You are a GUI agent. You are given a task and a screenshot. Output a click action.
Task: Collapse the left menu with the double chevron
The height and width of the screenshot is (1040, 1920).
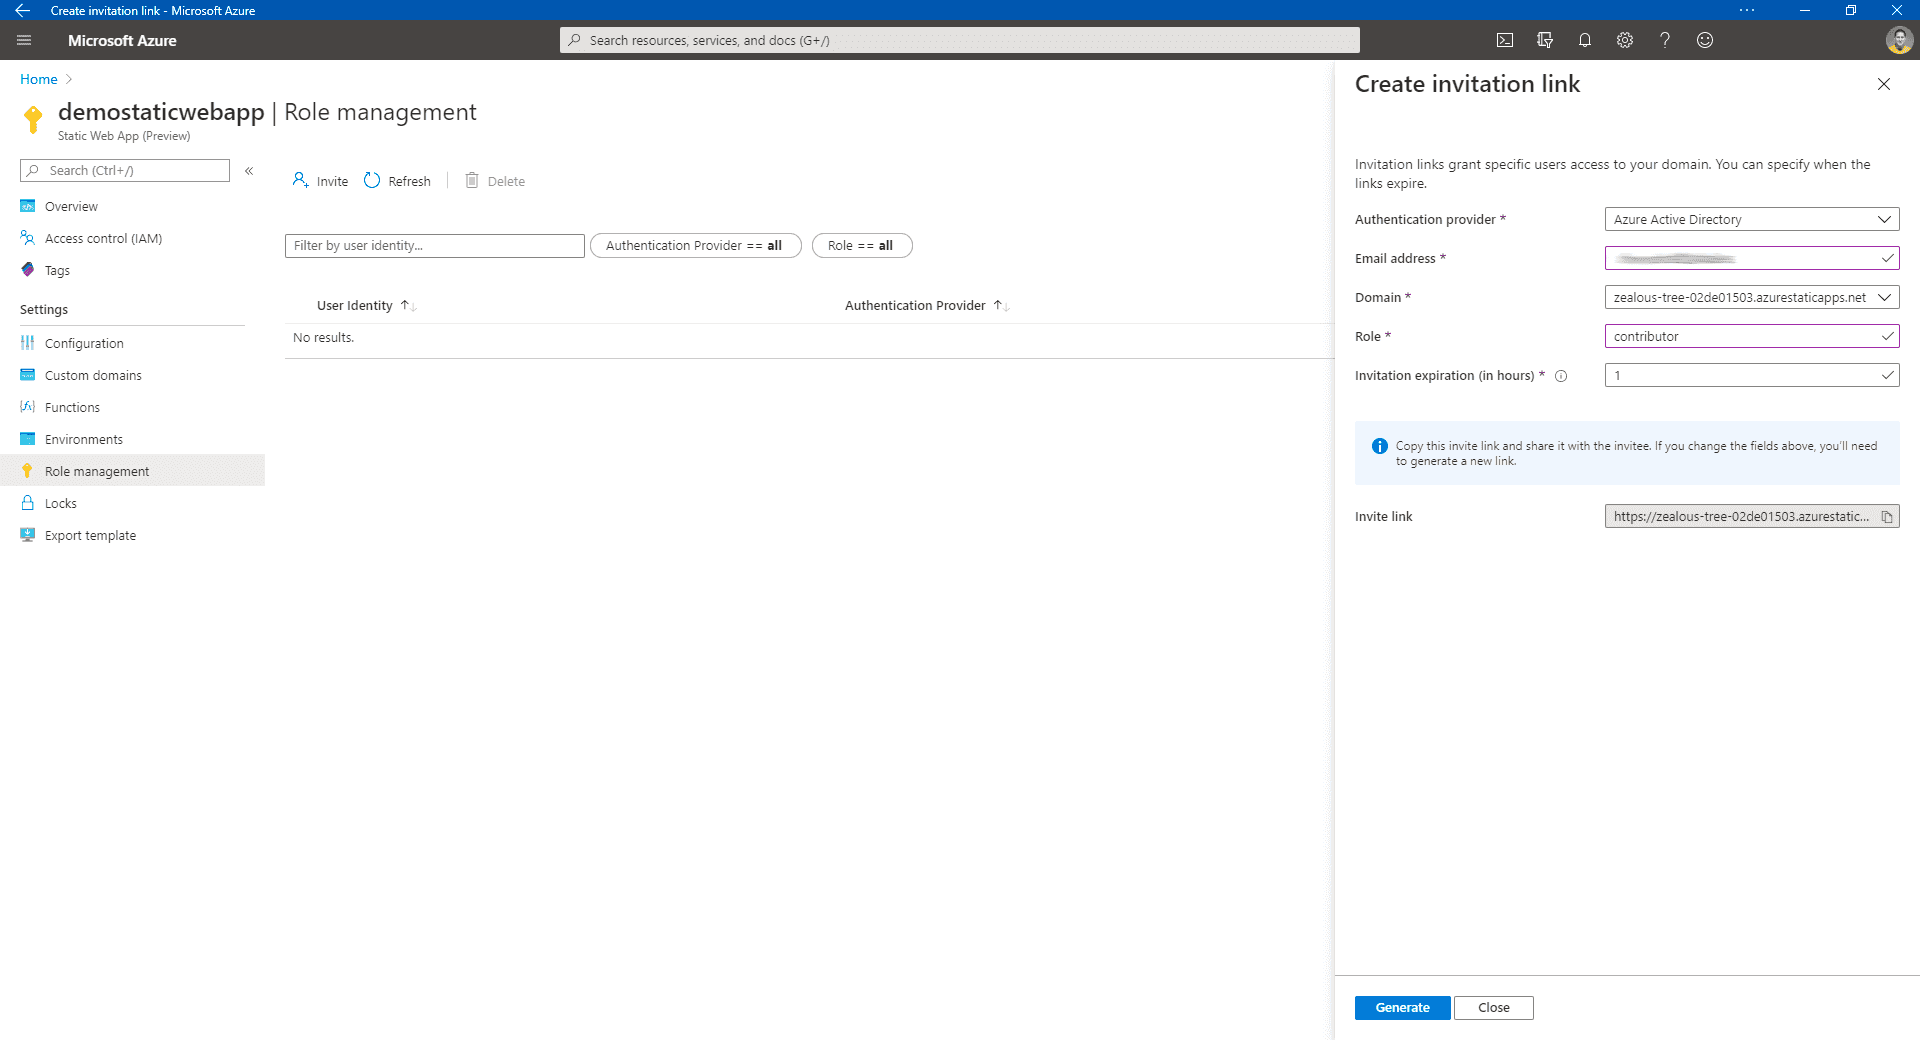pyautogui.click(x=249, y=171)
